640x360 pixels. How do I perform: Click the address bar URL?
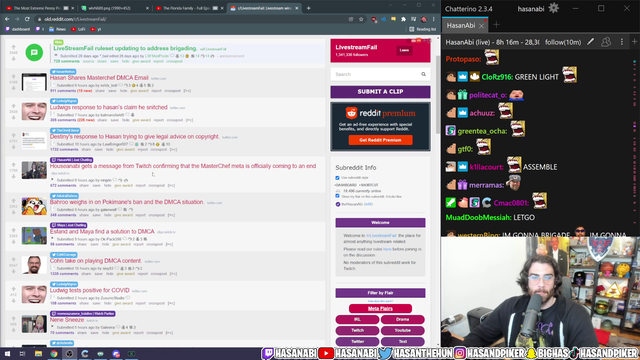76,19
